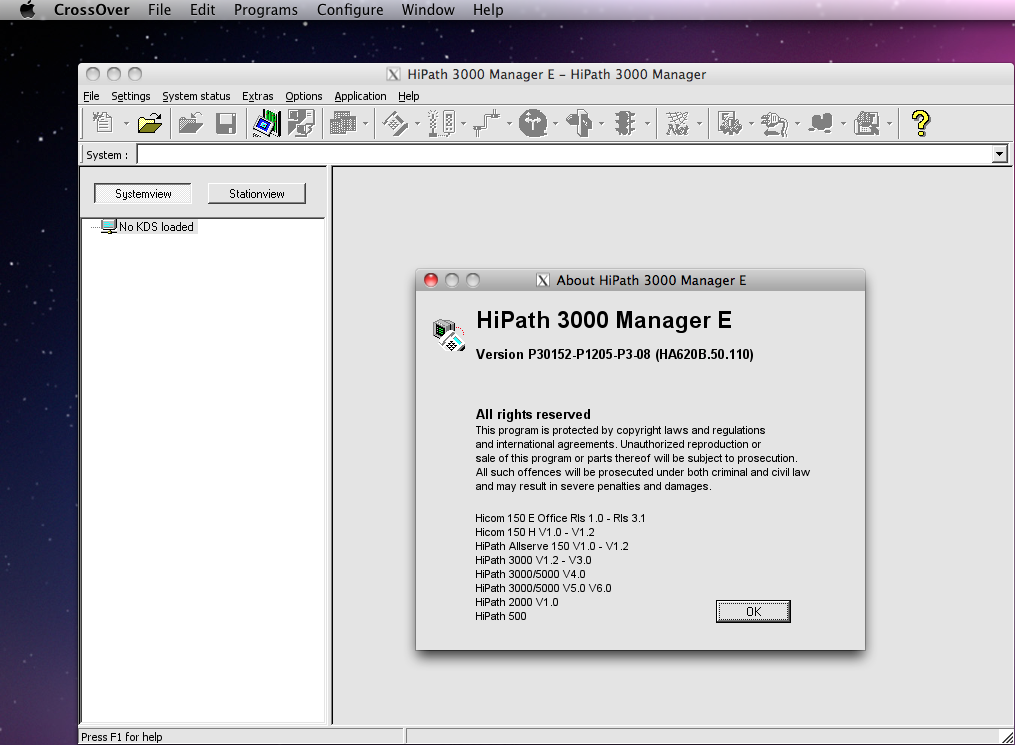The height and width of the screenshot is (745, 1015).
Task: Click the antenna and phone toolbar icon
Action: pos(441,123)
